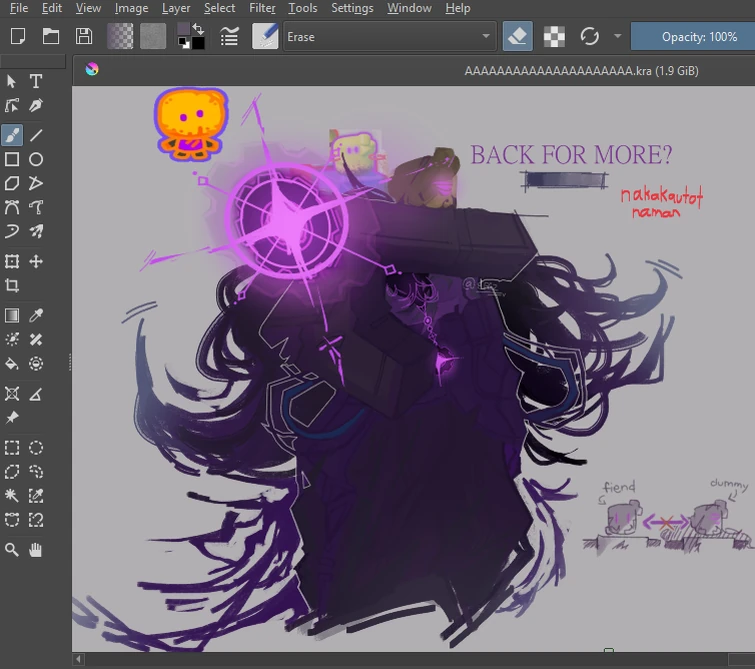Viewport: 755px width, 669px height.
Task: Select the Freehand Brush tool
Action: (12, 135)
